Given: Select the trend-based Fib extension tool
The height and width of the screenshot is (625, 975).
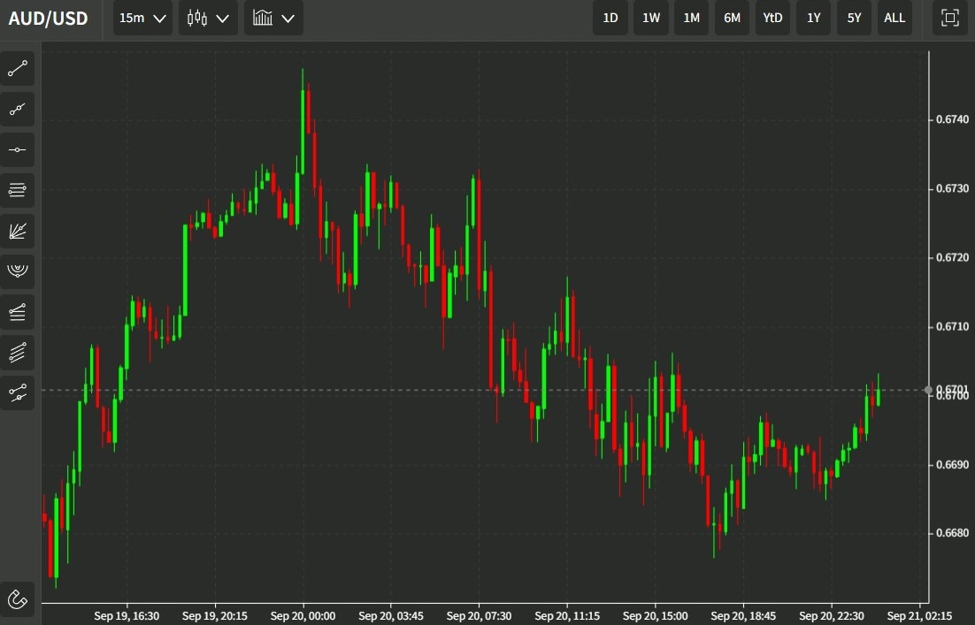Looking at the screenshot, I should click(x=17, y=311).
